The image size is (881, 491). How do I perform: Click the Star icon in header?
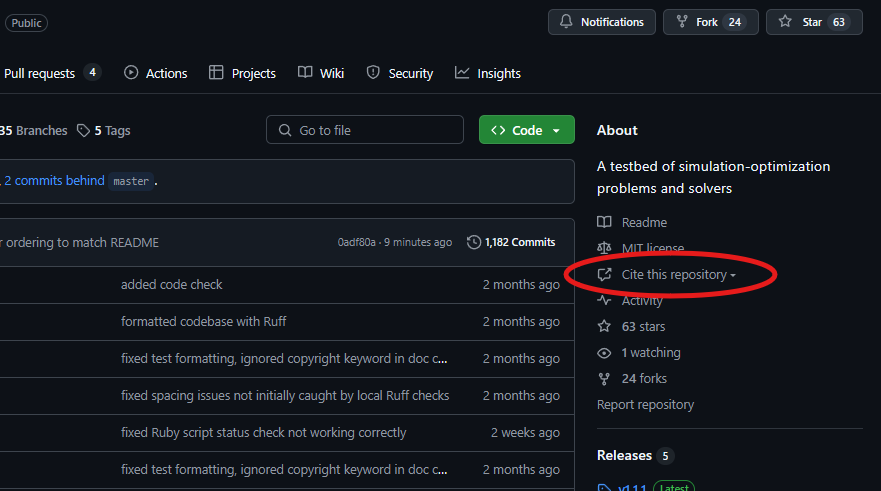point(785,22)
